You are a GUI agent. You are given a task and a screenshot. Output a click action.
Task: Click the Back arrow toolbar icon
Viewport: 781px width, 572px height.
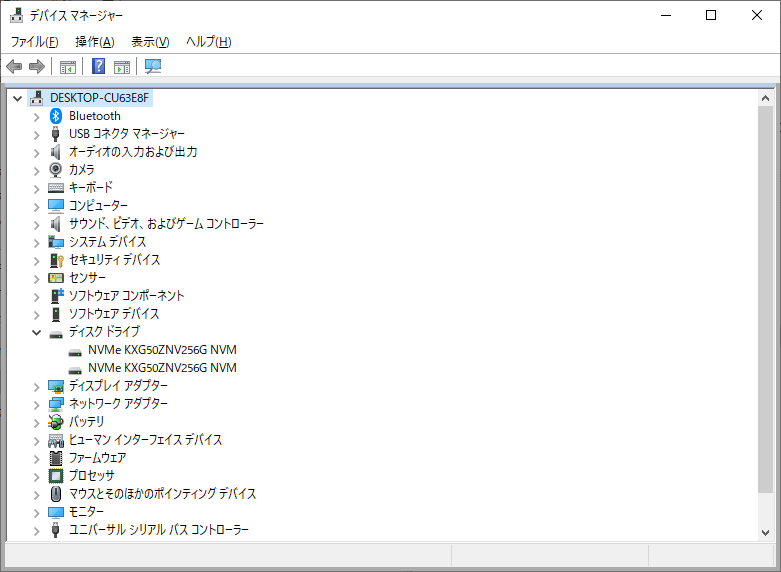[14, 66]
